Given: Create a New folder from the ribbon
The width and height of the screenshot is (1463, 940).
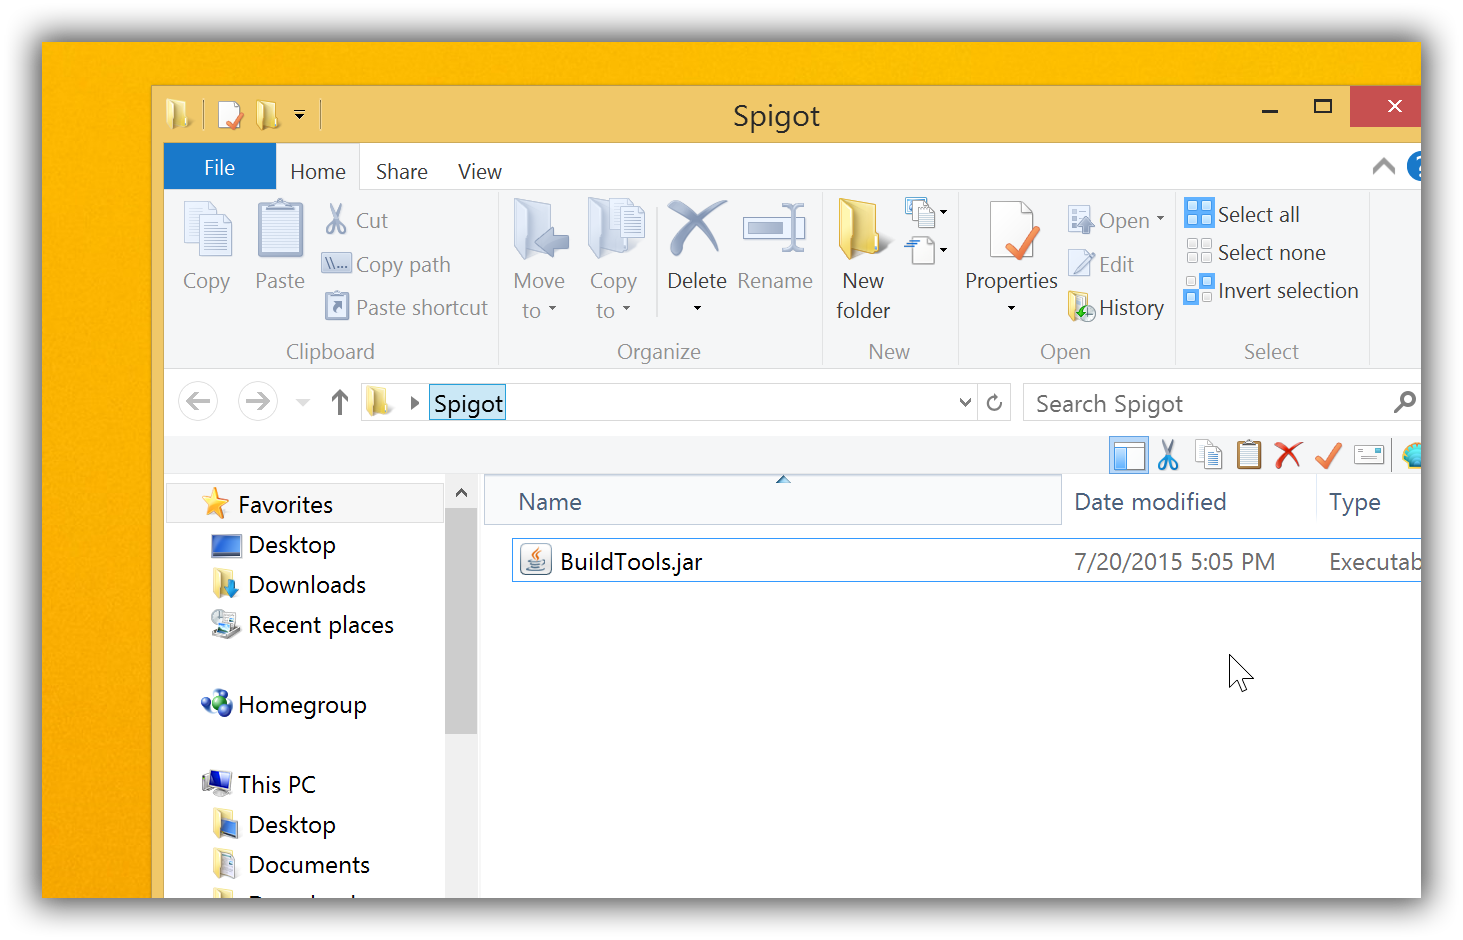Looking at the screenshot, I should click(862, 255).
